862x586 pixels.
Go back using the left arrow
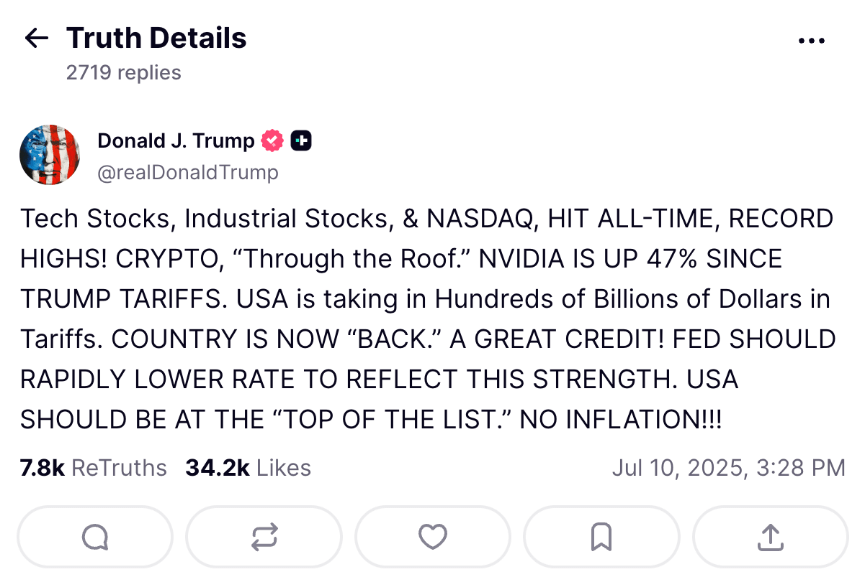[x=36, y=38]
